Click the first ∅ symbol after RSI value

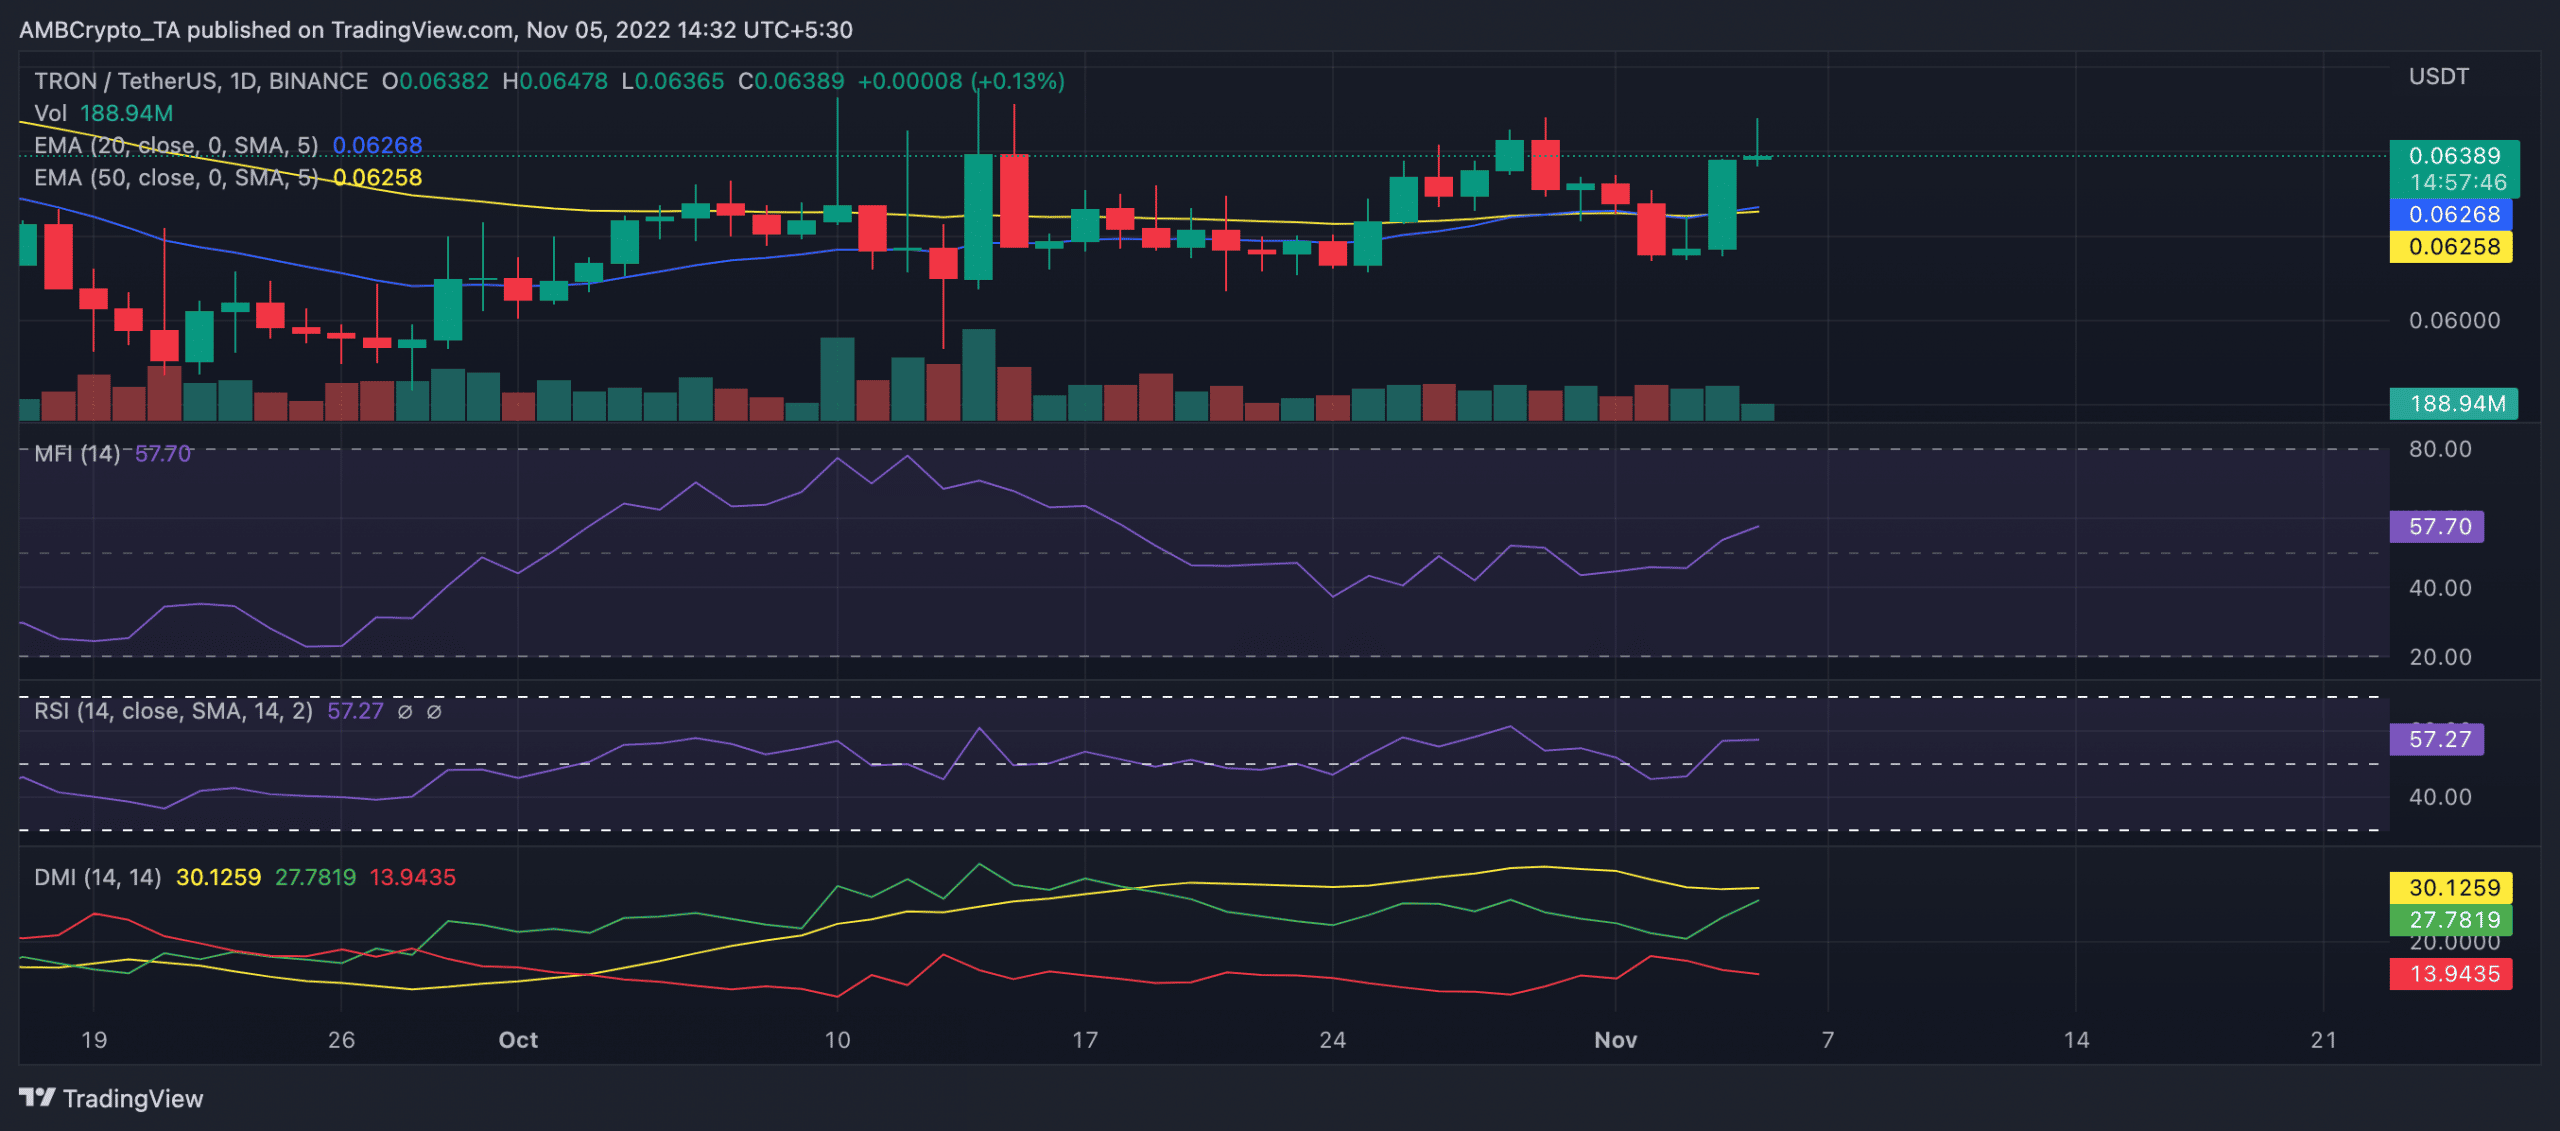point(405,712)
